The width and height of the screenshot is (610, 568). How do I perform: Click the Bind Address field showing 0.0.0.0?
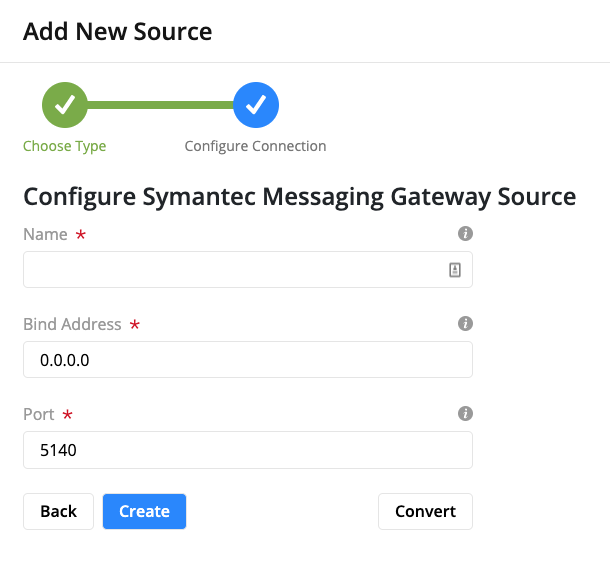248,360
